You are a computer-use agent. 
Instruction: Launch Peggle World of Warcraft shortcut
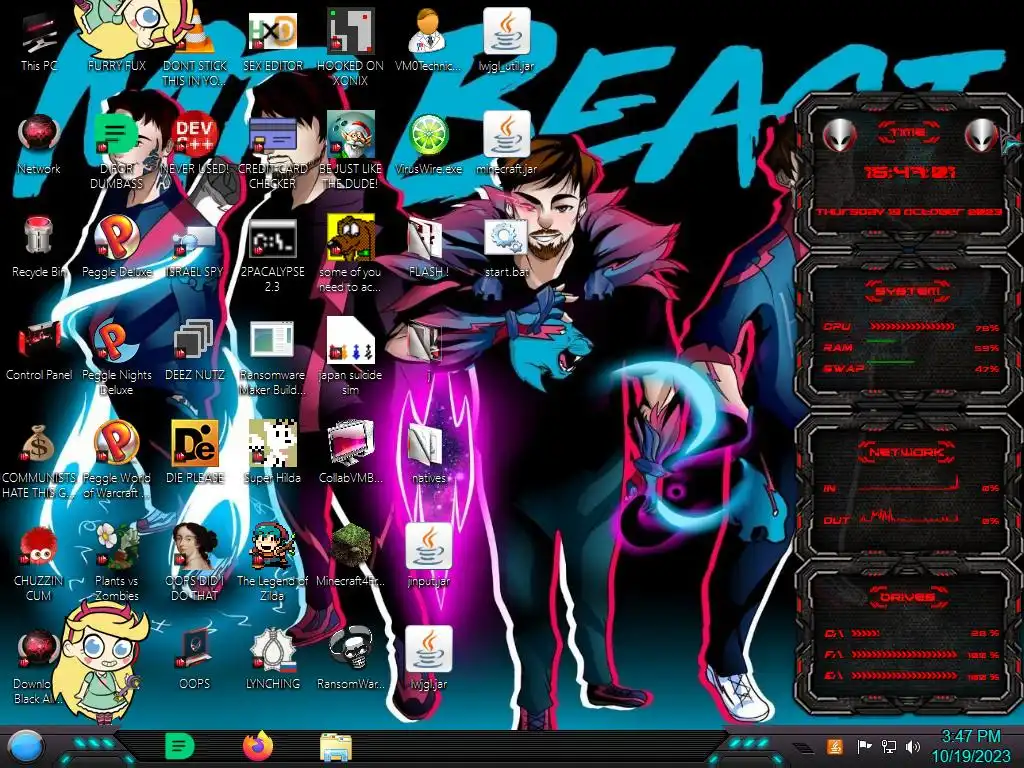tap(116, 443)
